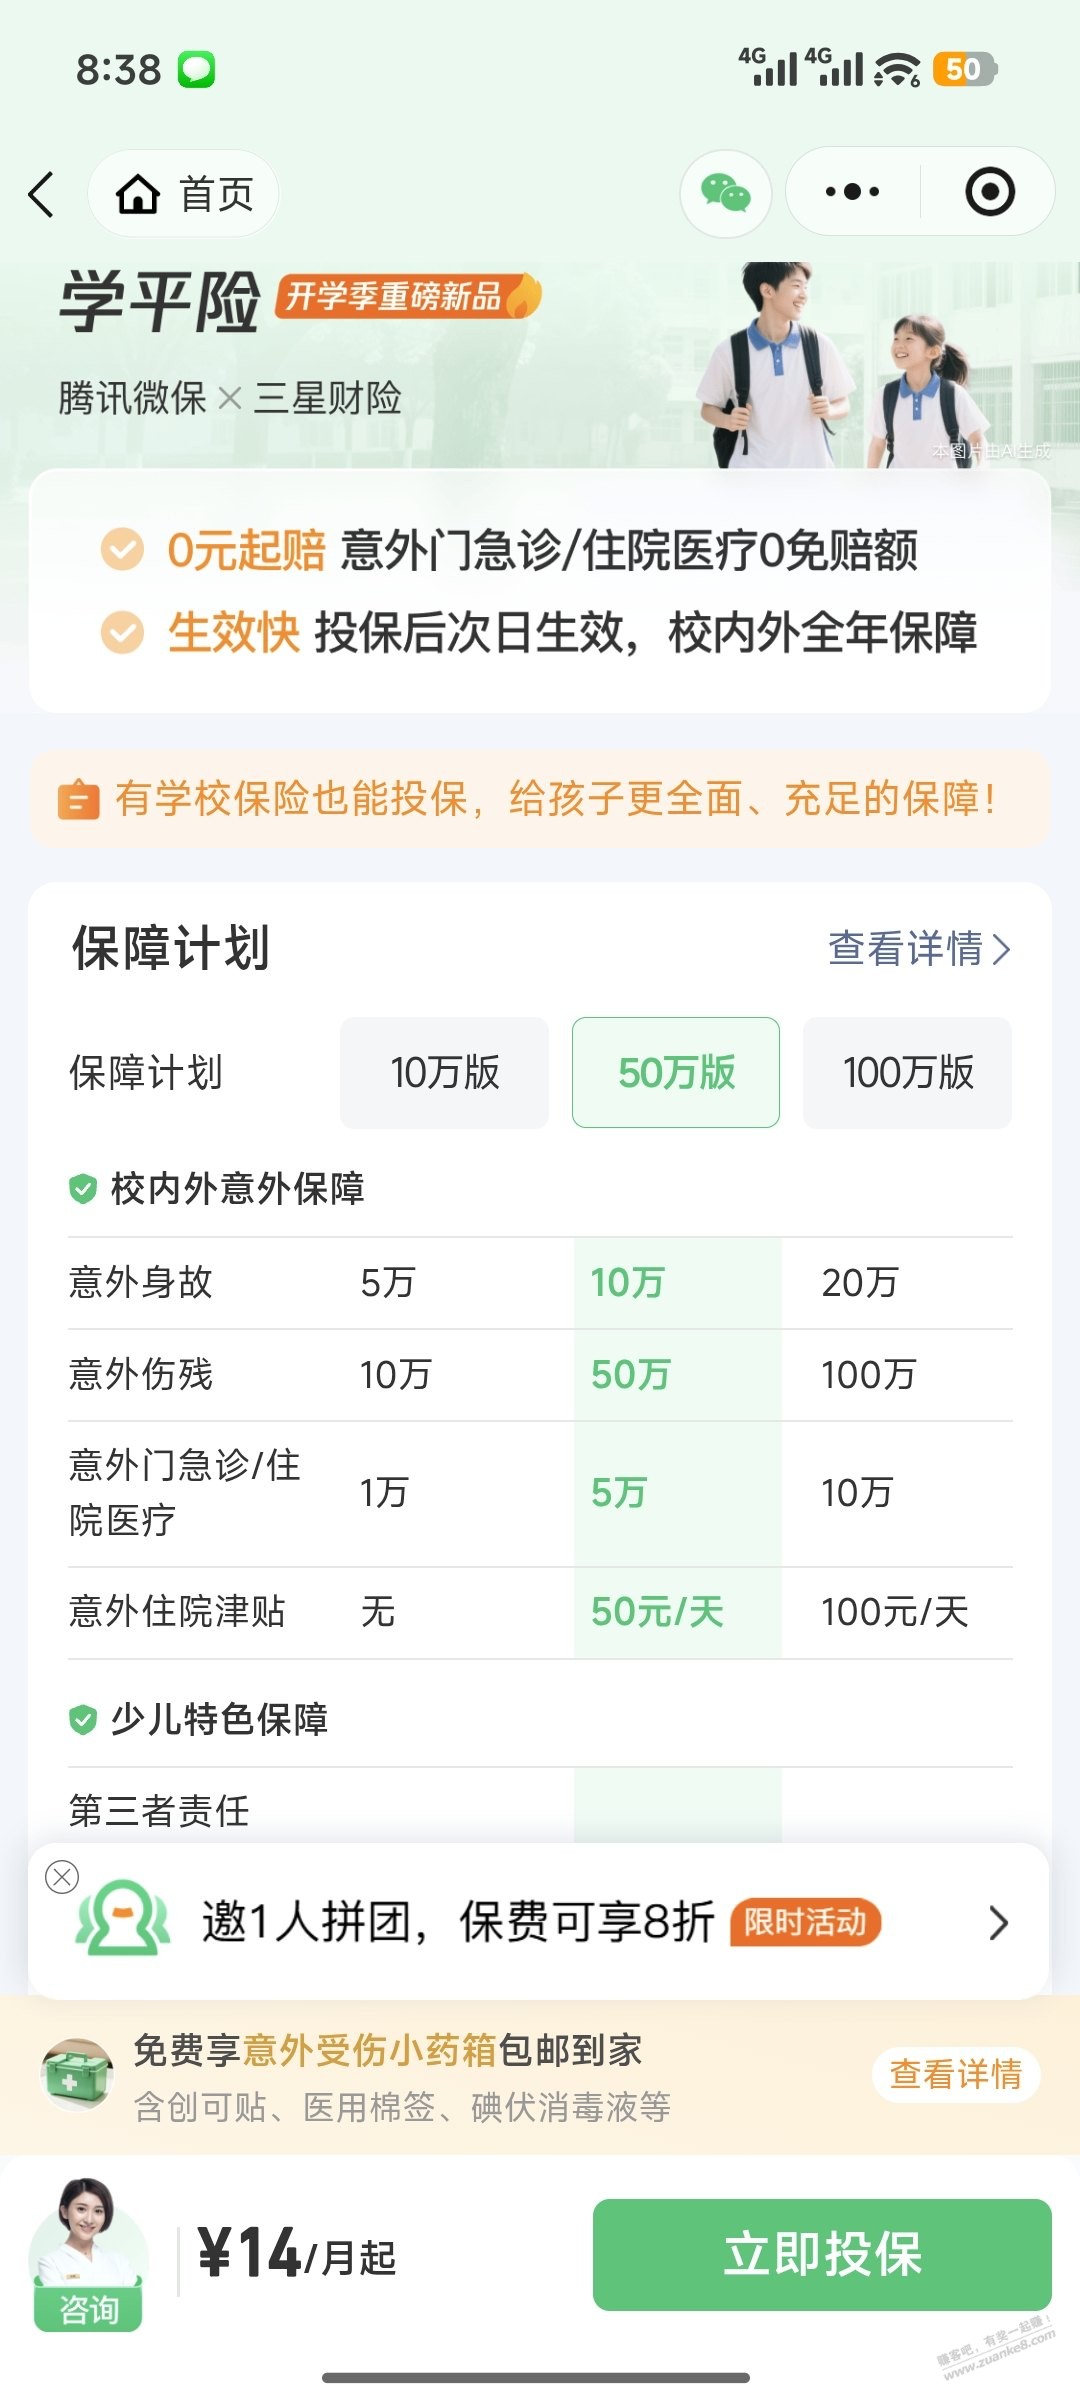This screenshot has width=1080, height=2400.
Task: Tap the 100元/天 allowance value
Action: [895, 1611]
